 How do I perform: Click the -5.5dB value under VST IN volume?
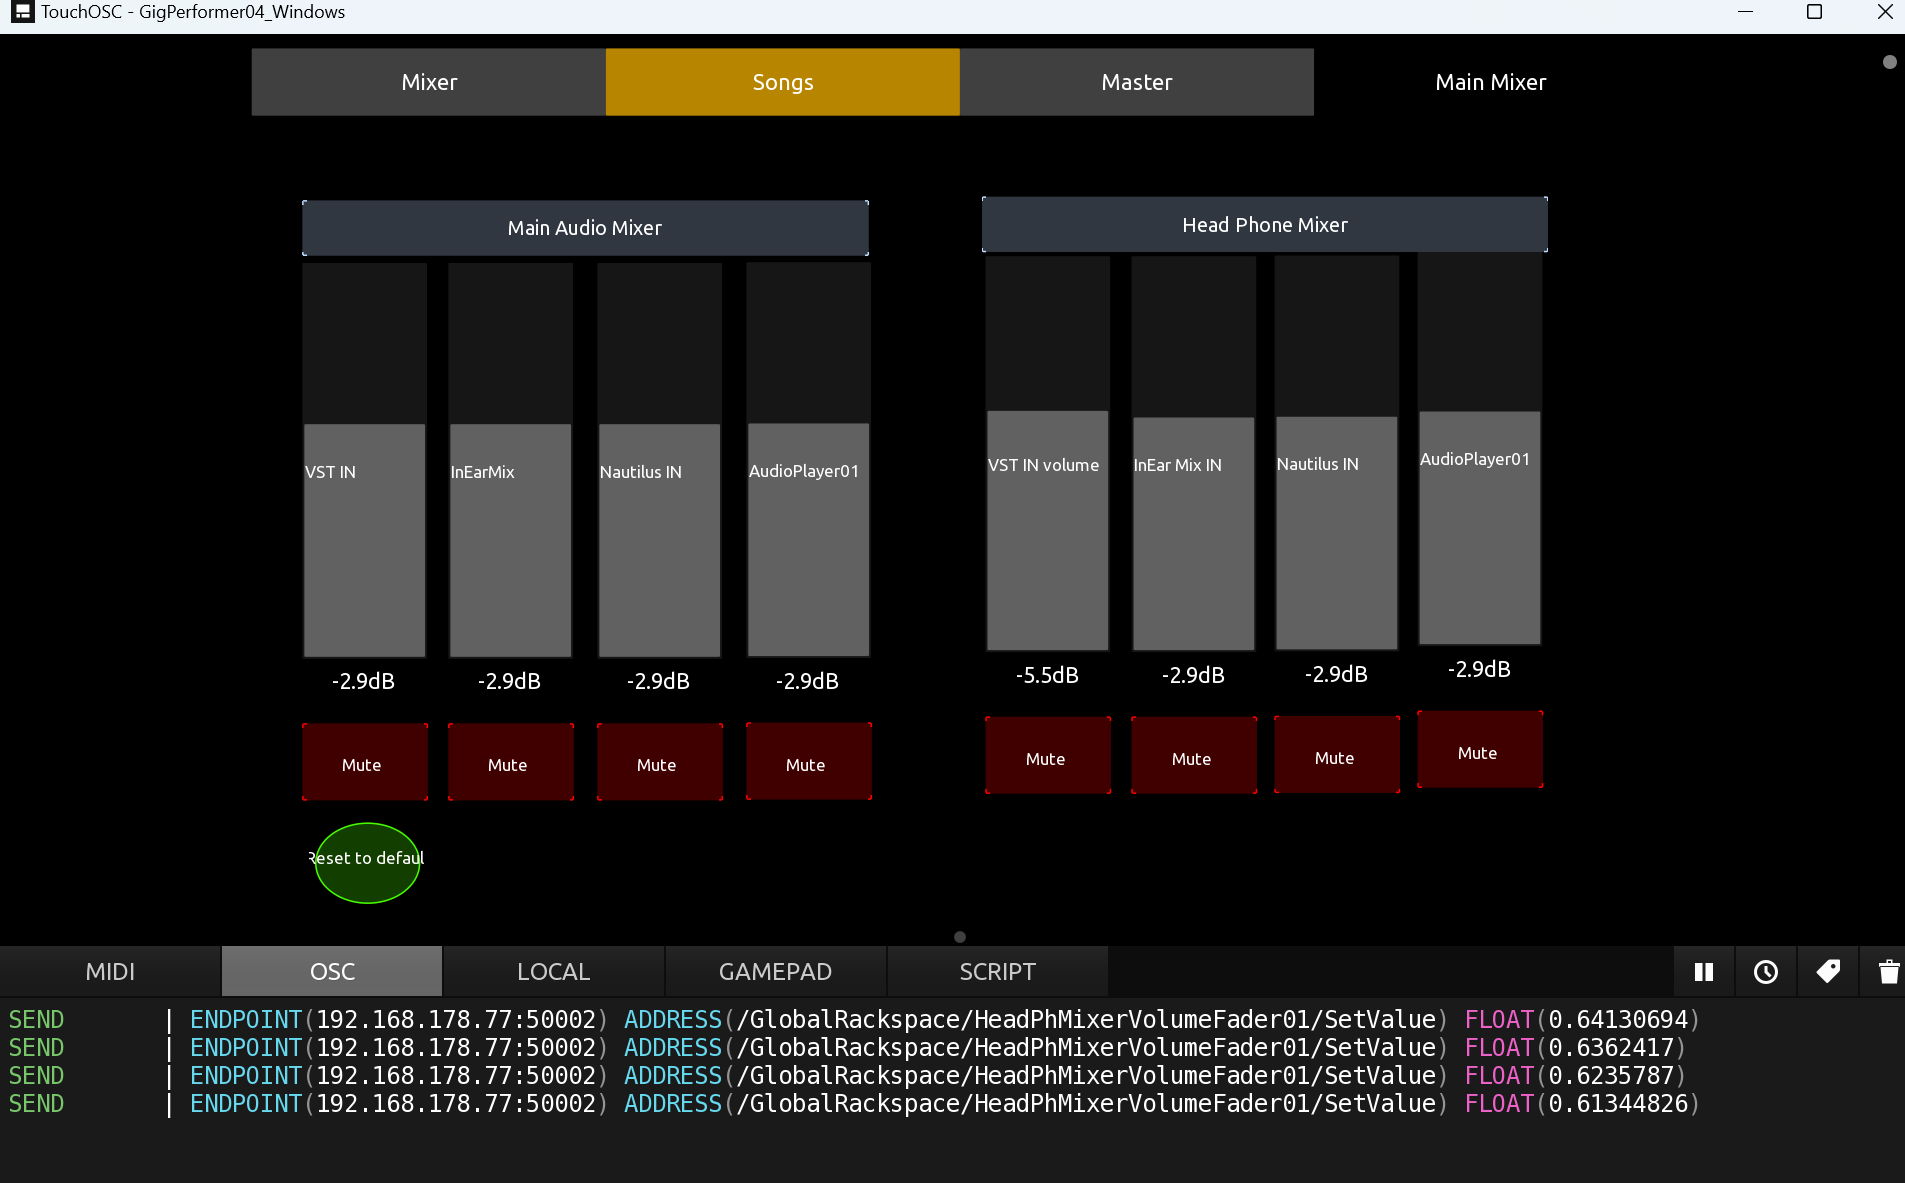1047,675
